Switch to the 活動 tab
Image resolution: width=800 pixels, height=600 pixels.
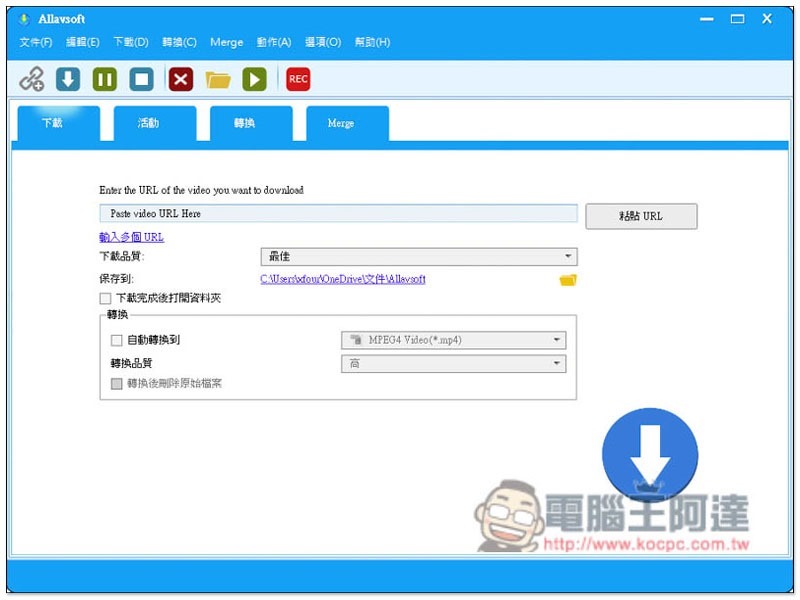(x=155, y=123)
